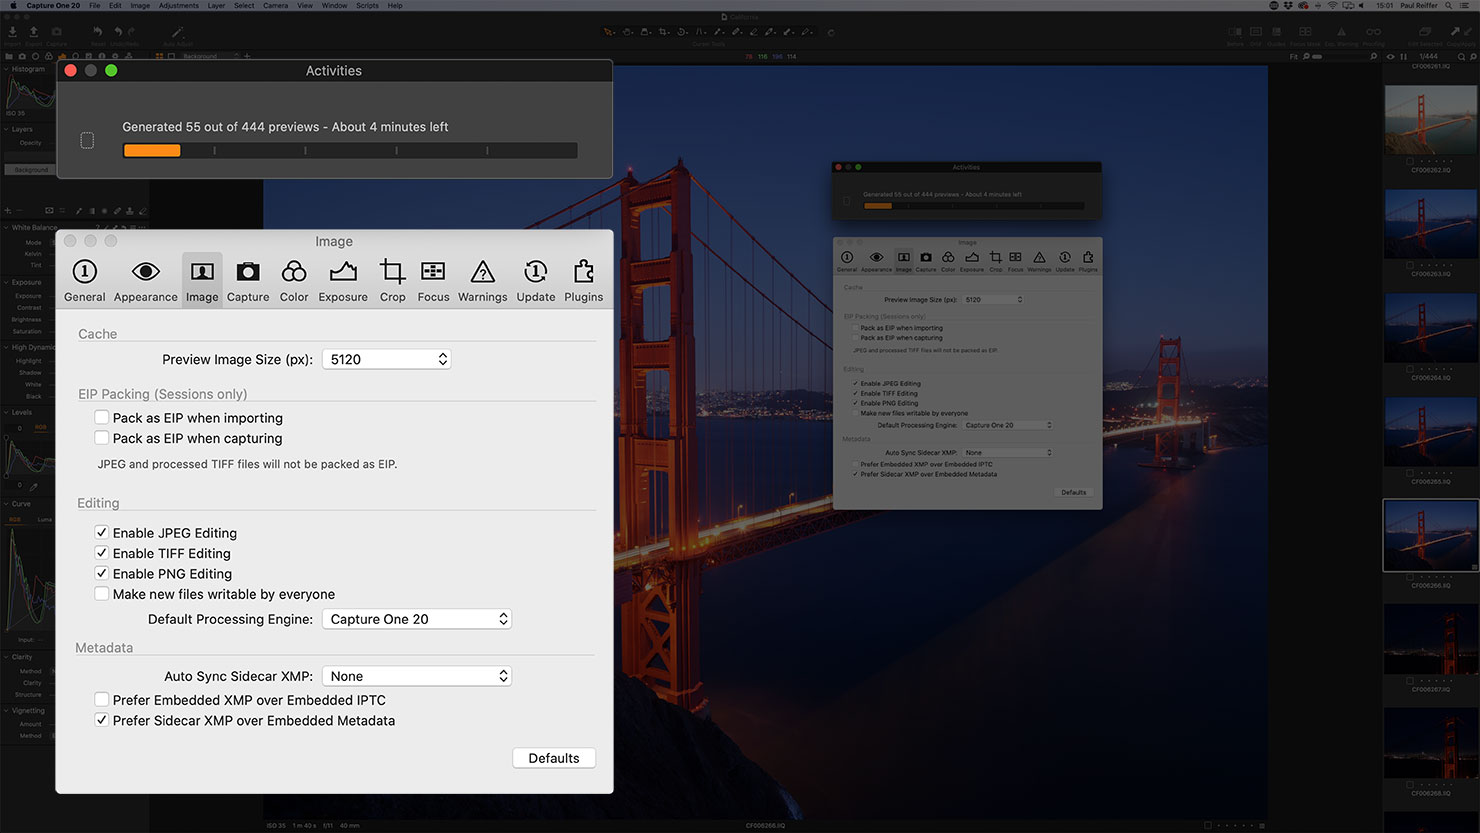Click the Export toolbar icon
This screenshot has width=1480, height=833.
[34, 34]
